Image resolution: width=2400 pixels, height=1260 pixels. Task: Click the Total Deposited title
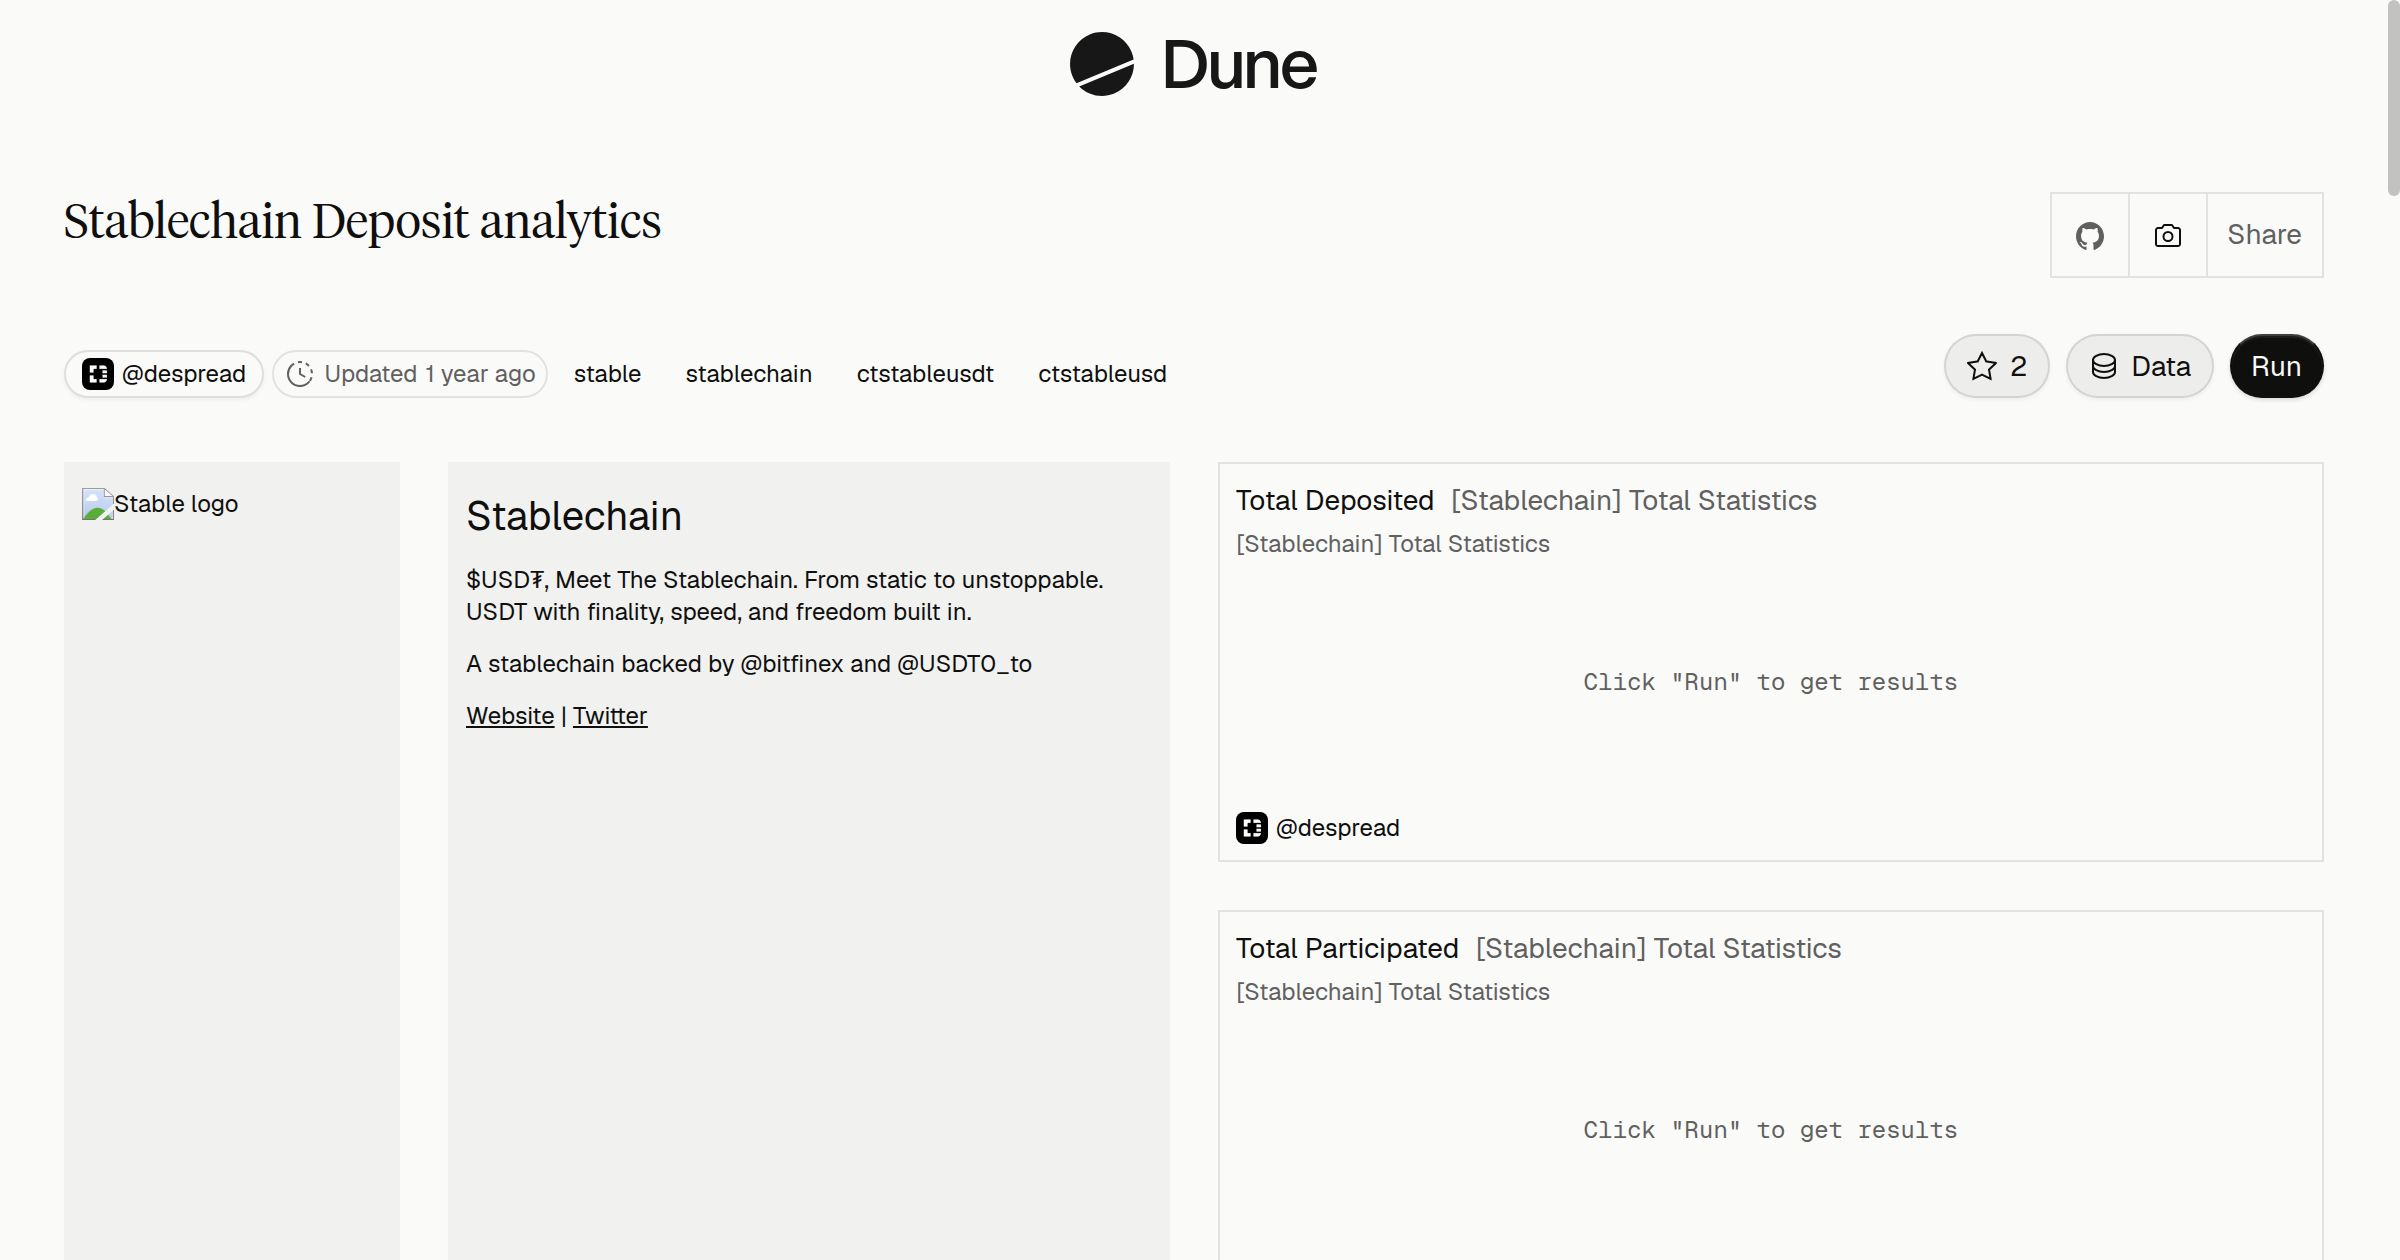1335,500
